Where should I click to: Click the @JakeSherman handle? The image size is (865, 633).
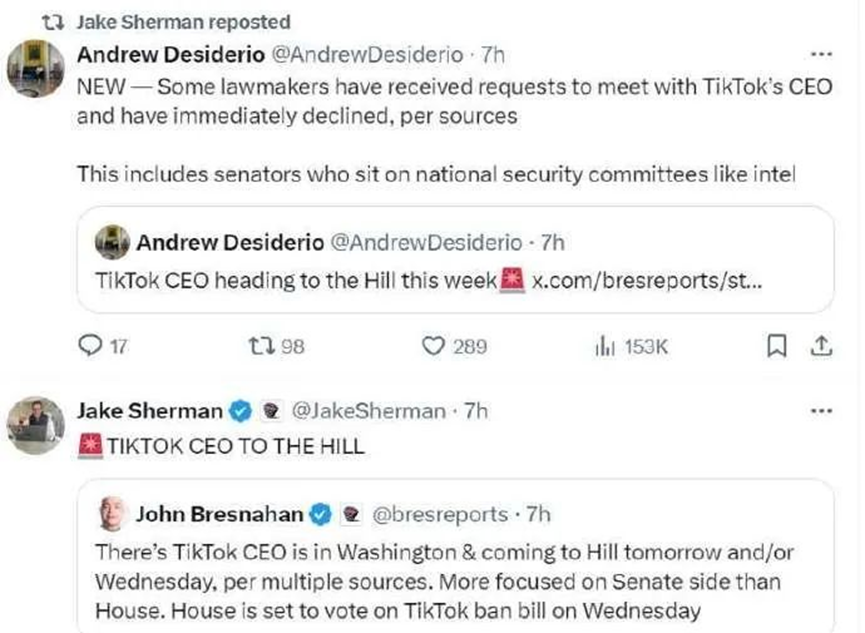[367, 410]
